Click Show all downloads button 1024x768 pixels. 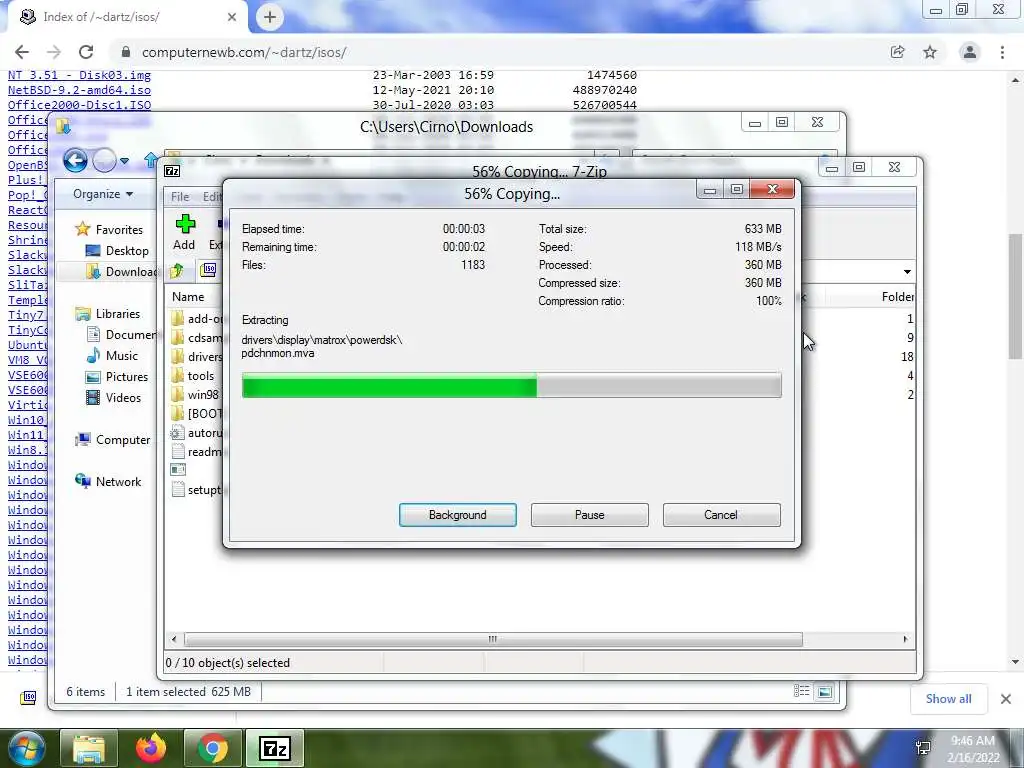point(948,699)
